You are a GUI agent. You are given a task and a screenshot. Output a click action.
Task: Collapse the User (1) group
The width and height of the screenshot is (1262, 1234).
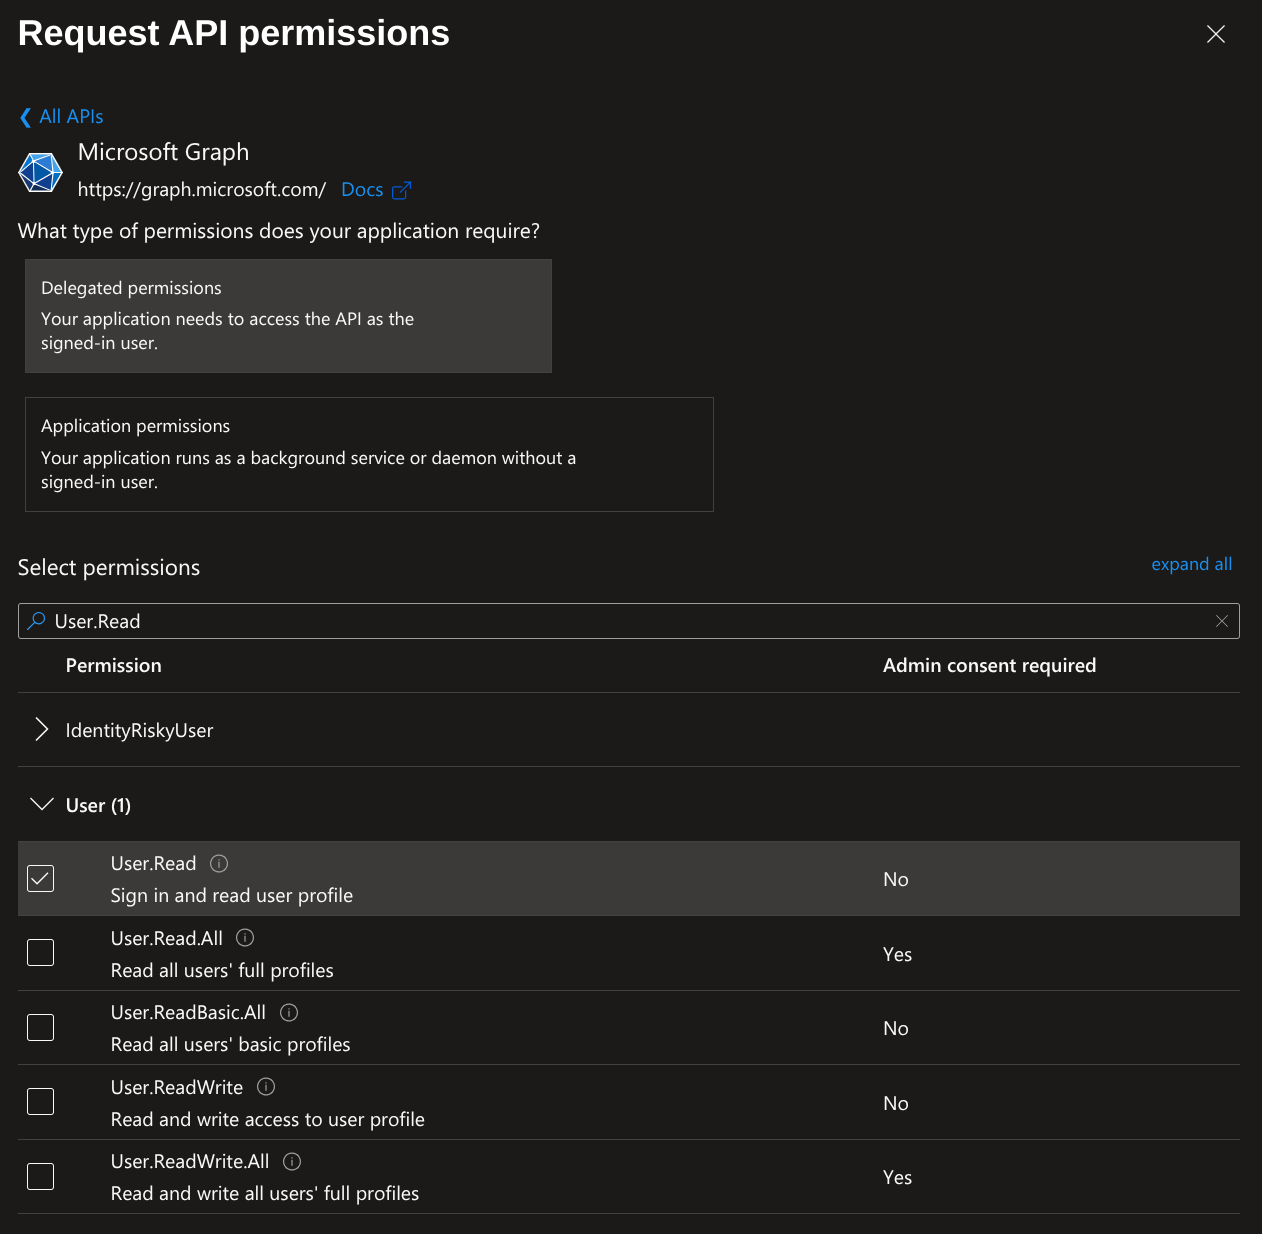click(x=41, y=805)
